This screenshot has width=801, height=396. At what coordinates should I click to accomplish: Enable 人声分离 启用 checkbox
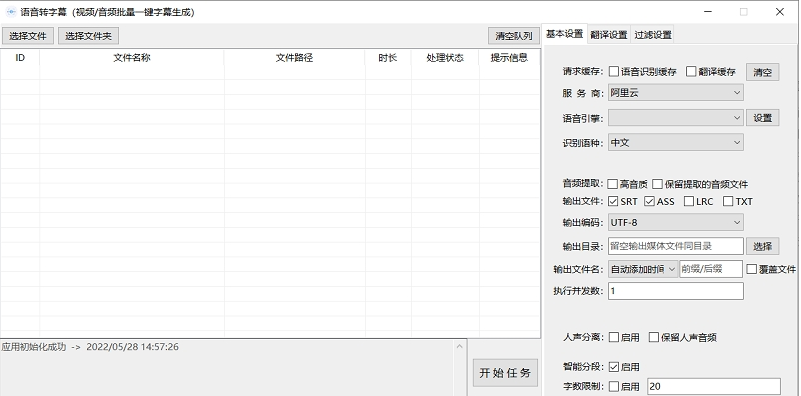(614, 337)
